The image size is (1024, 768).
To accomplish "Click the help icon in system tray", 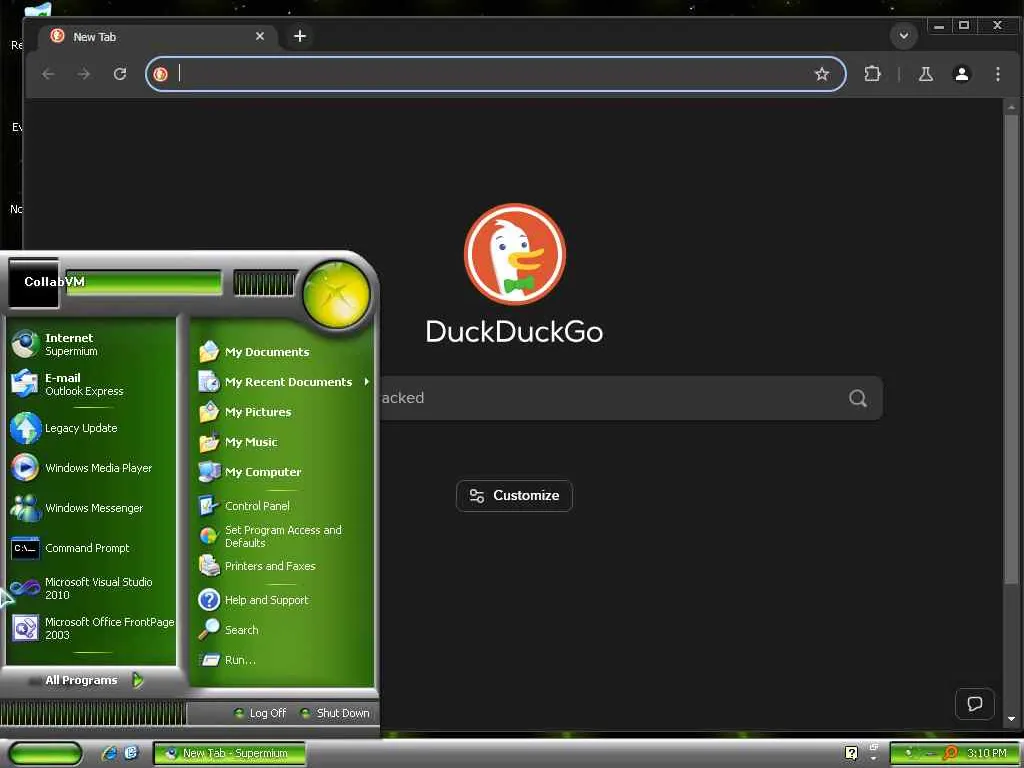I will [851, 753].
